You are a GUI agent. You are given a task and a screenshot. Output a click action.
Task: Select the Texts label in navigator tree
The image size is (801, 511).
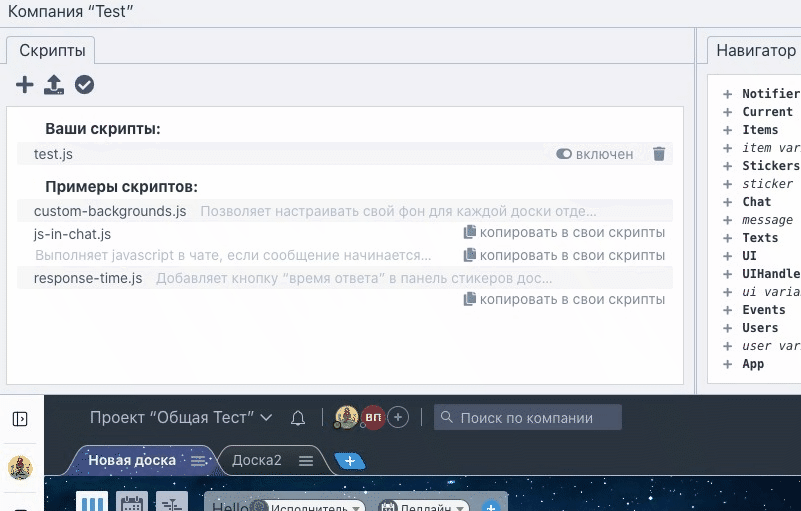pyautogui.click(x=760, y=238)
